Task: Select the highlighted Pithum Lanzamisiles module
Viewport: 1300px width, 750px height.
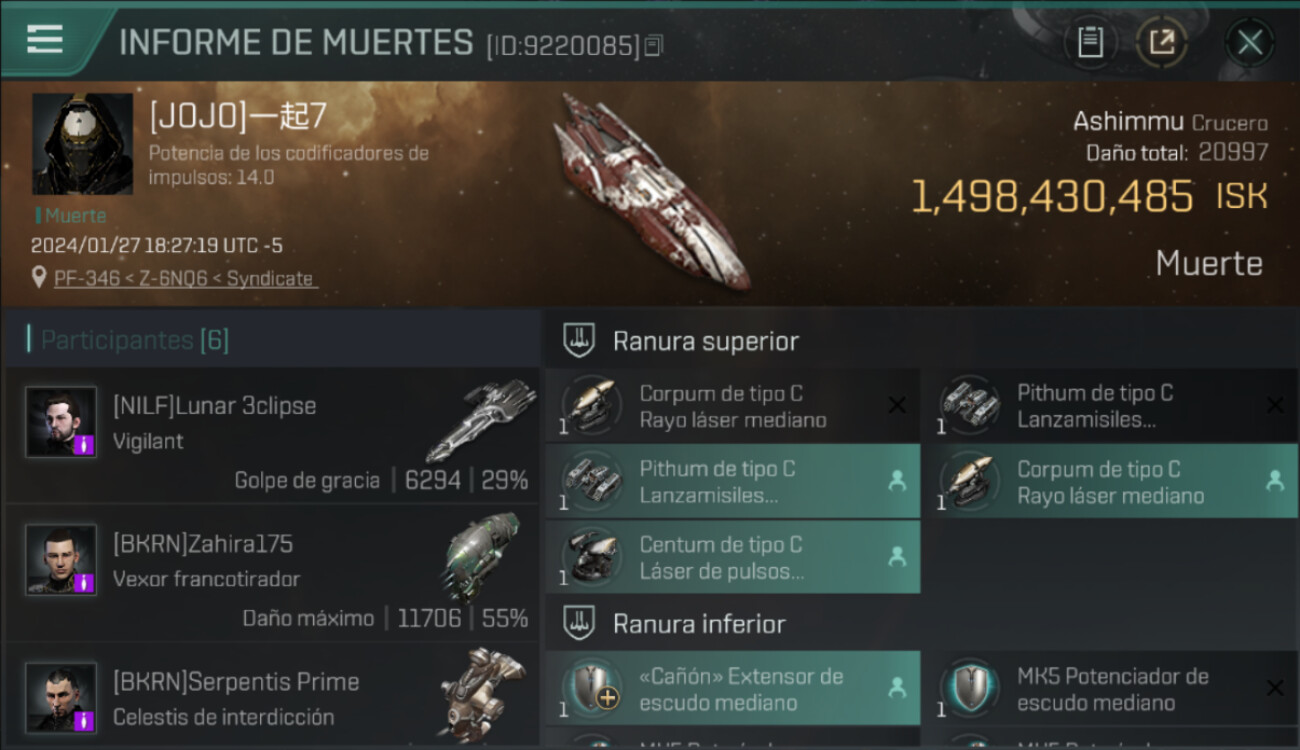Action: pos(733,481)
